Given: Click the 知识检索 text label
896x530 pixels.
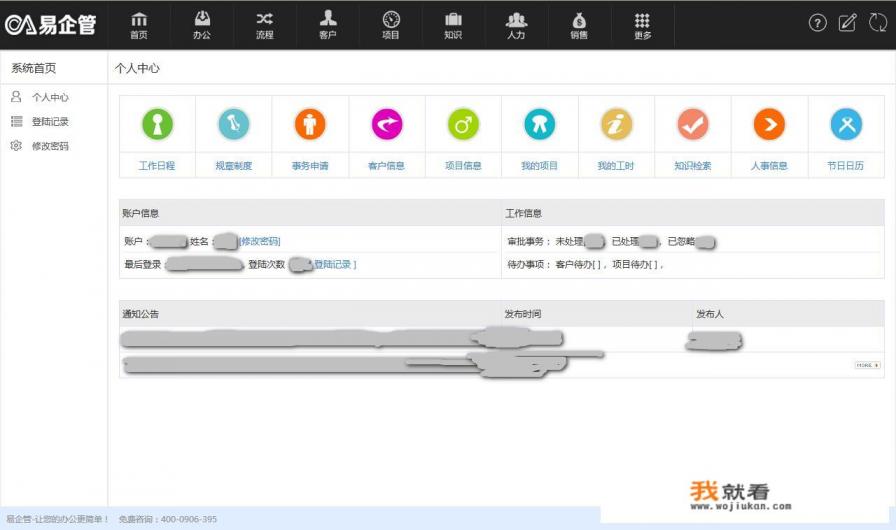Looking at the screenshot, I should [693, 166].
